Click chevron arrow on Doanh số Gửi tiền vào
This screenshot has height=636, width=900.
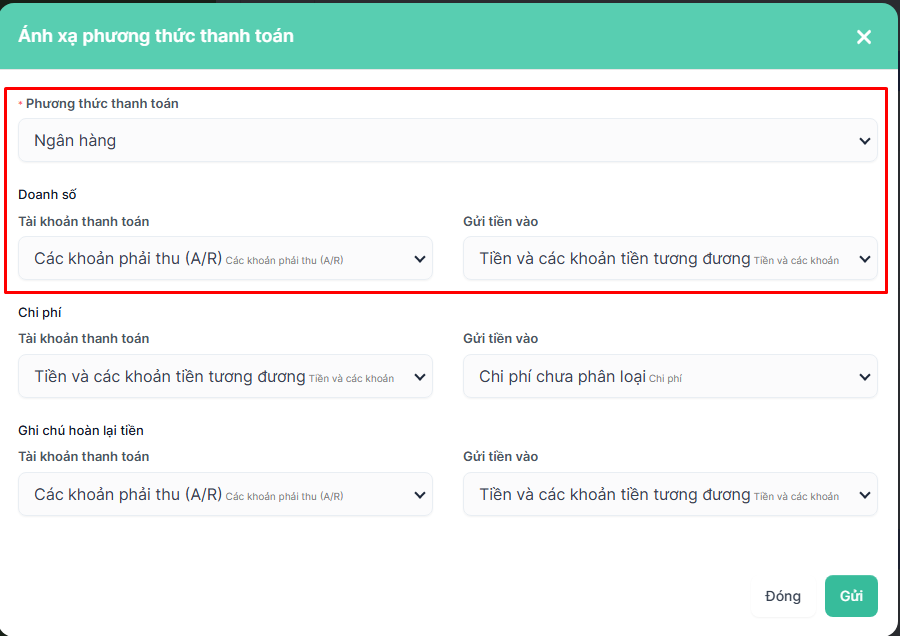click(865, 259)
